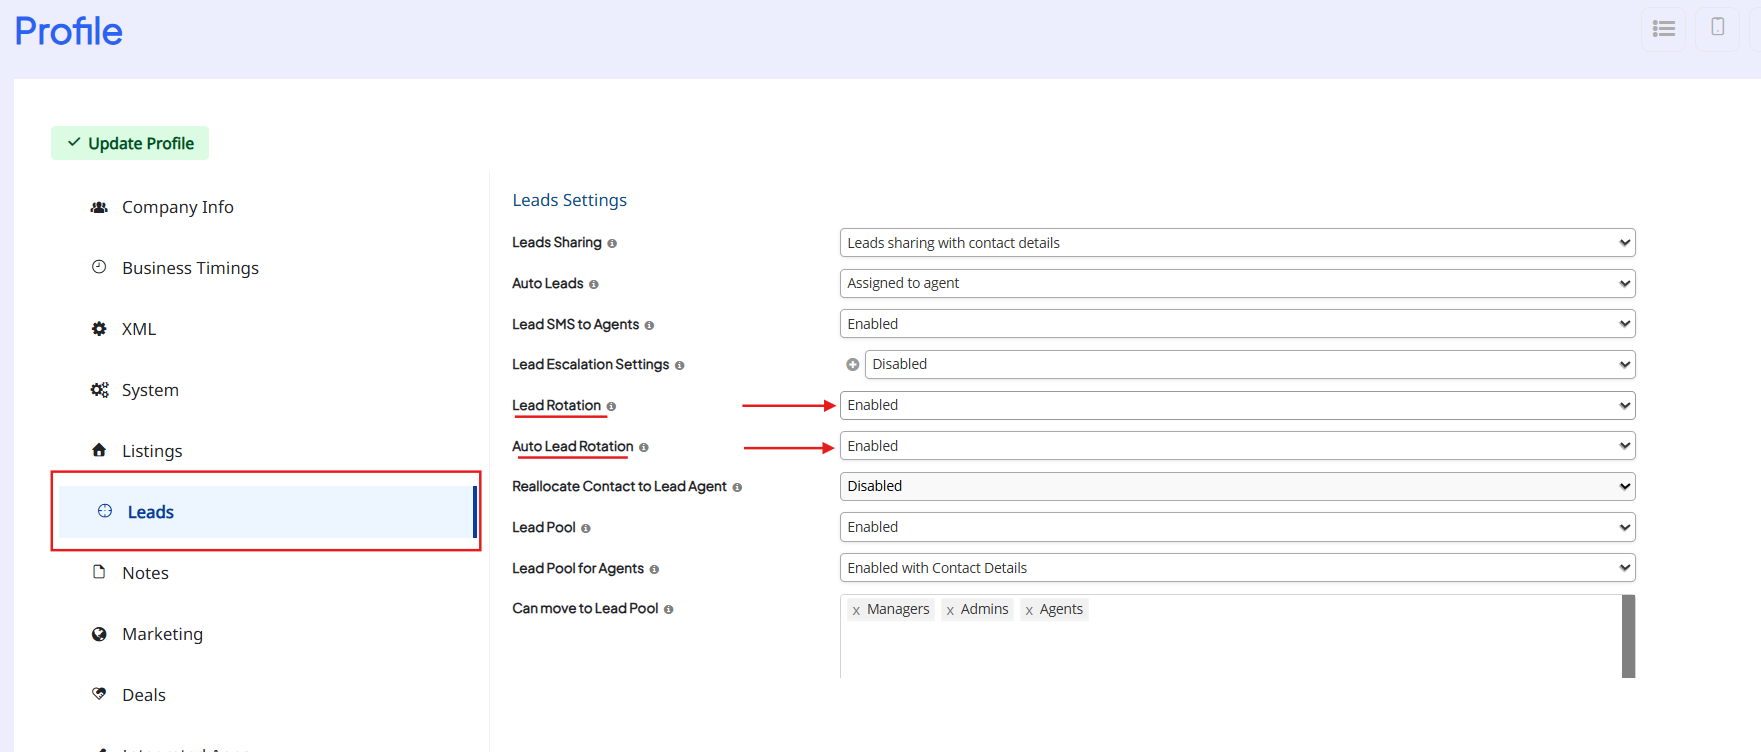Click the info icon beside Lead Pool for Agents
This screenshot has width=1761, height=752.
[654, 570]
